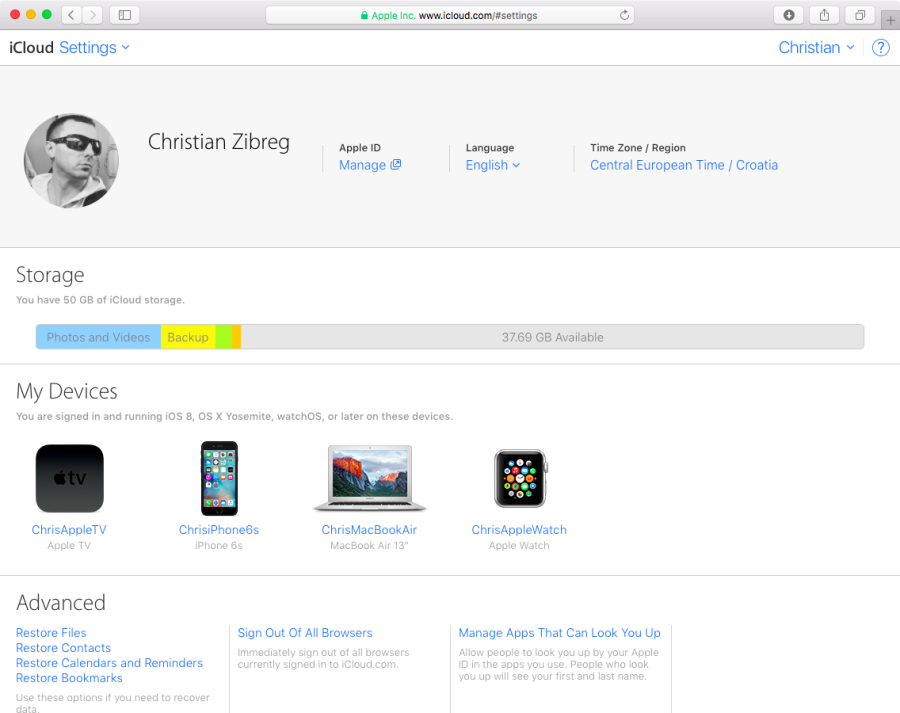Click the Downloads button in Safari toolbar

789,14
